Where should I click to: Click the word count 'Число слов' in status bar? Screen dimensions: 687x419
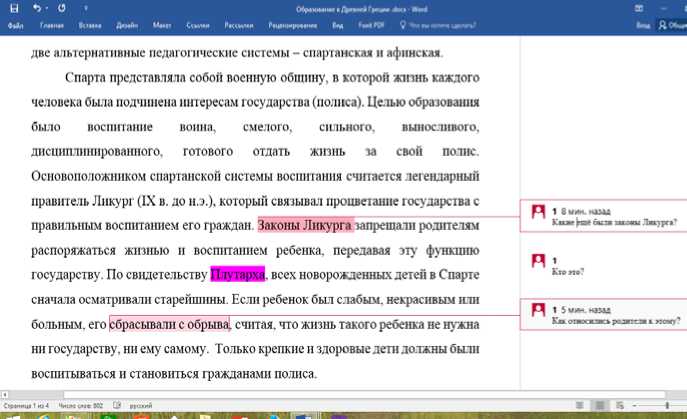pos(81,405)
